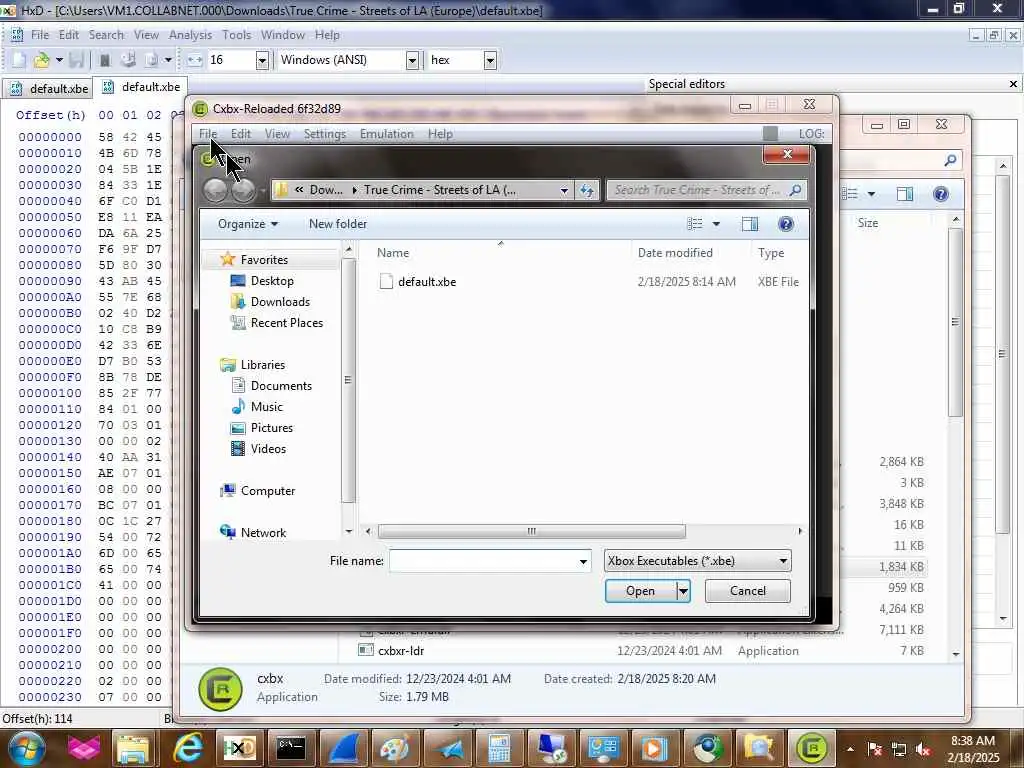Viewport: 1024px width, 768px height.
Task: Click the blue Help icon in Open dialog
Action: point(786,224)
